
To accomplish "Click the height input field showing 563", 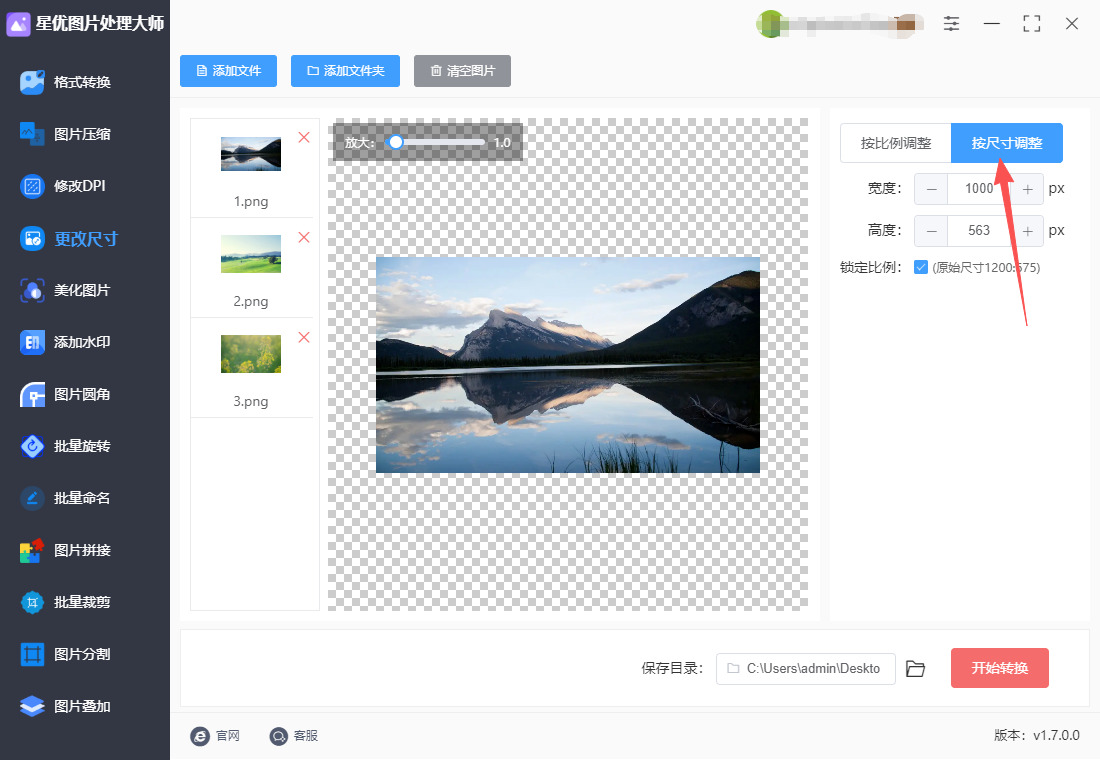I will (x=979, y=231).
